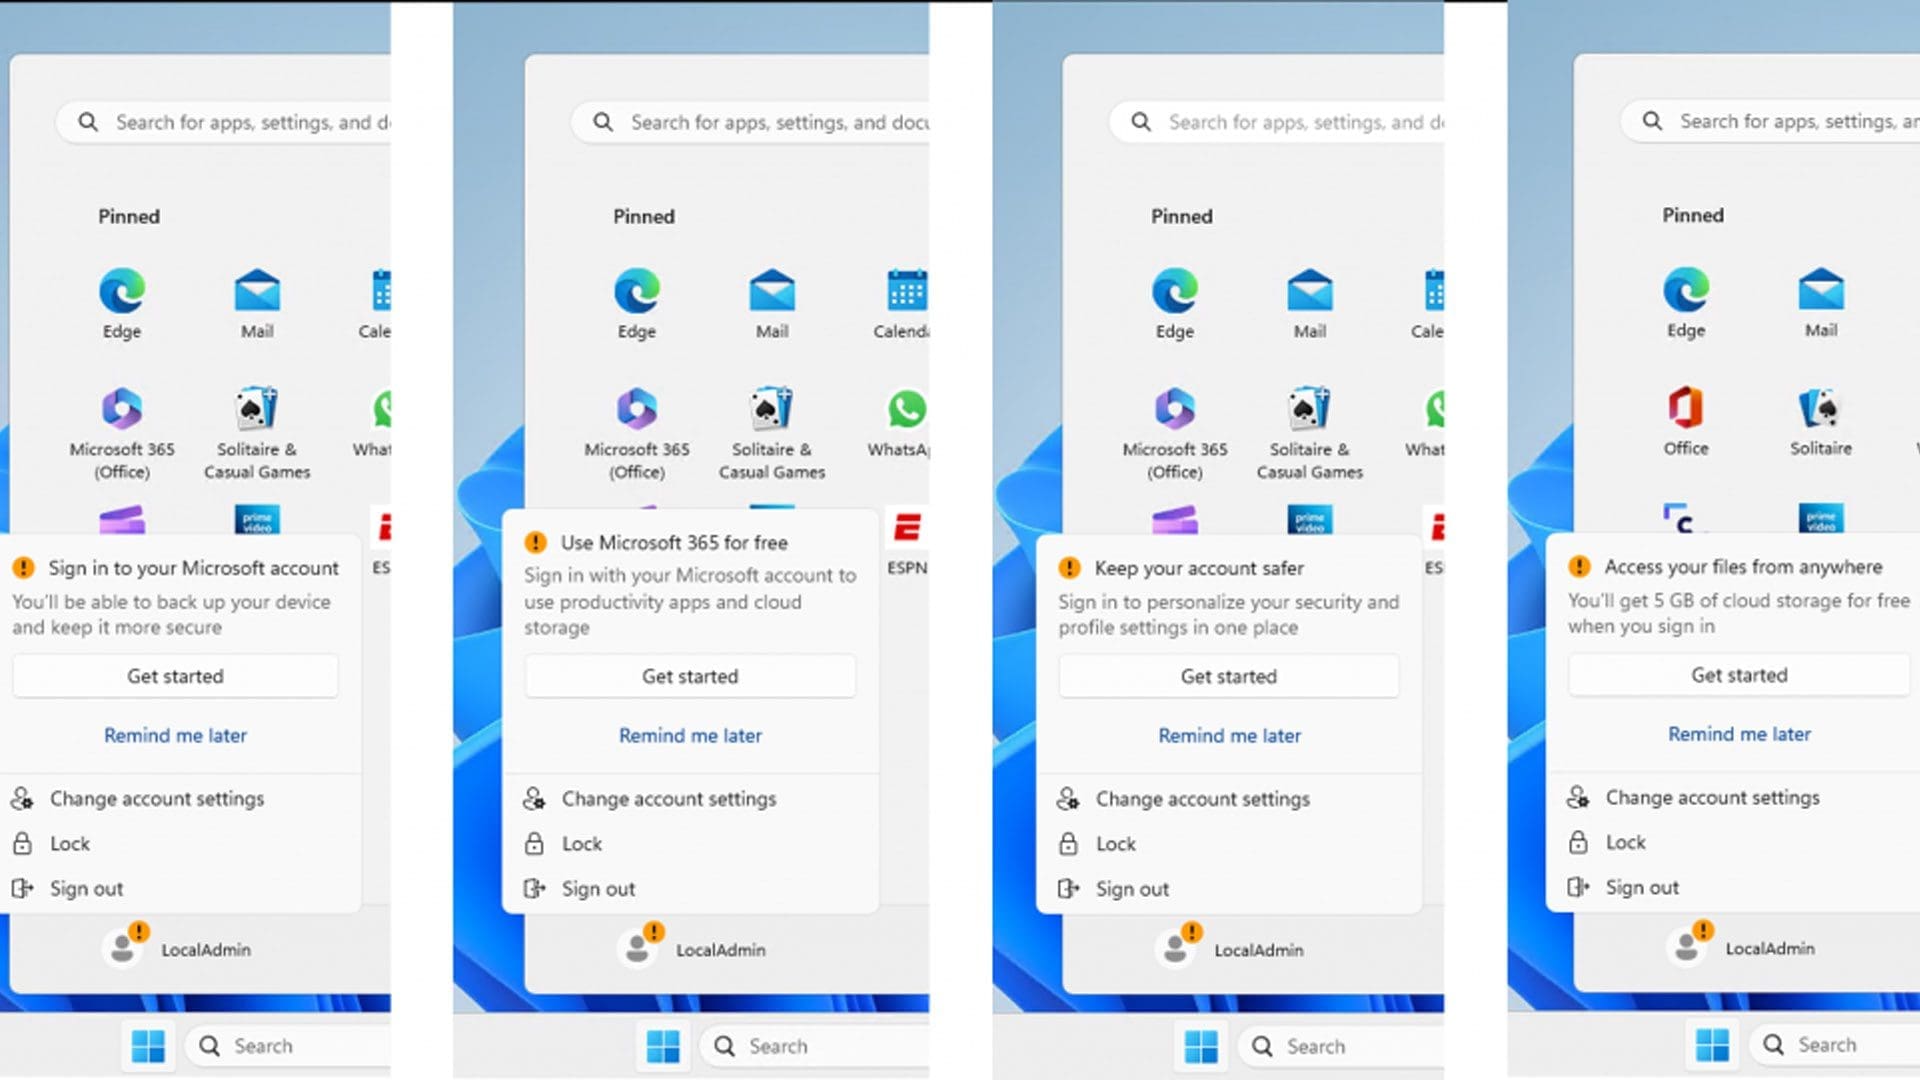The width and height of the screenshot is (1920, 1080).
Task: Open Amazon Prime Video app
Action: pyautogui.click(x=258, y=521)
